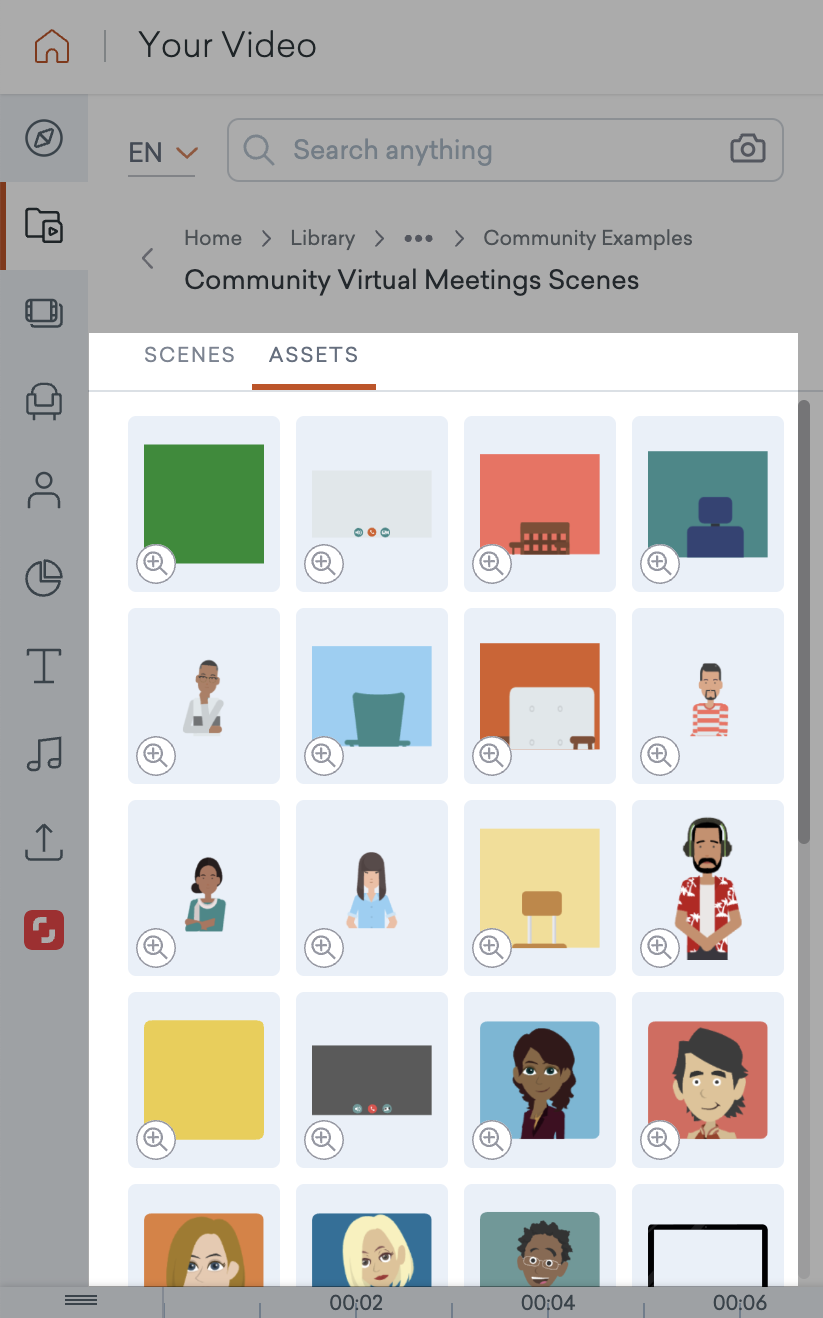Open the Props armchair icon in sidebar

tap(44, 401)
